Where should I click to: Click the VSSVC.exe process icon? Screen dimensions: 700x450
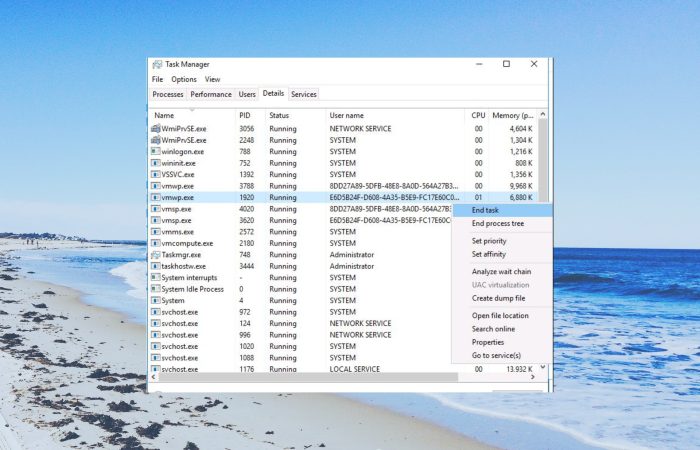[x=155, y=175]
